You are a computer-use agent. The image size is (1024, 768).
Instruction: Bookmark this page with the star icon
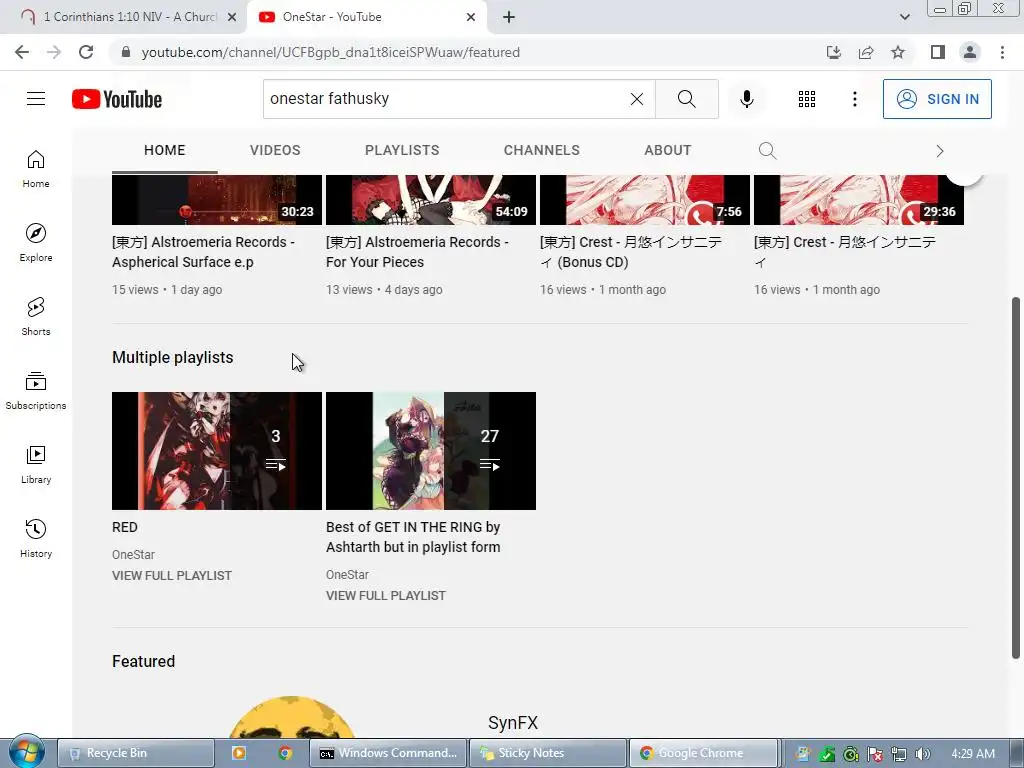898,52
